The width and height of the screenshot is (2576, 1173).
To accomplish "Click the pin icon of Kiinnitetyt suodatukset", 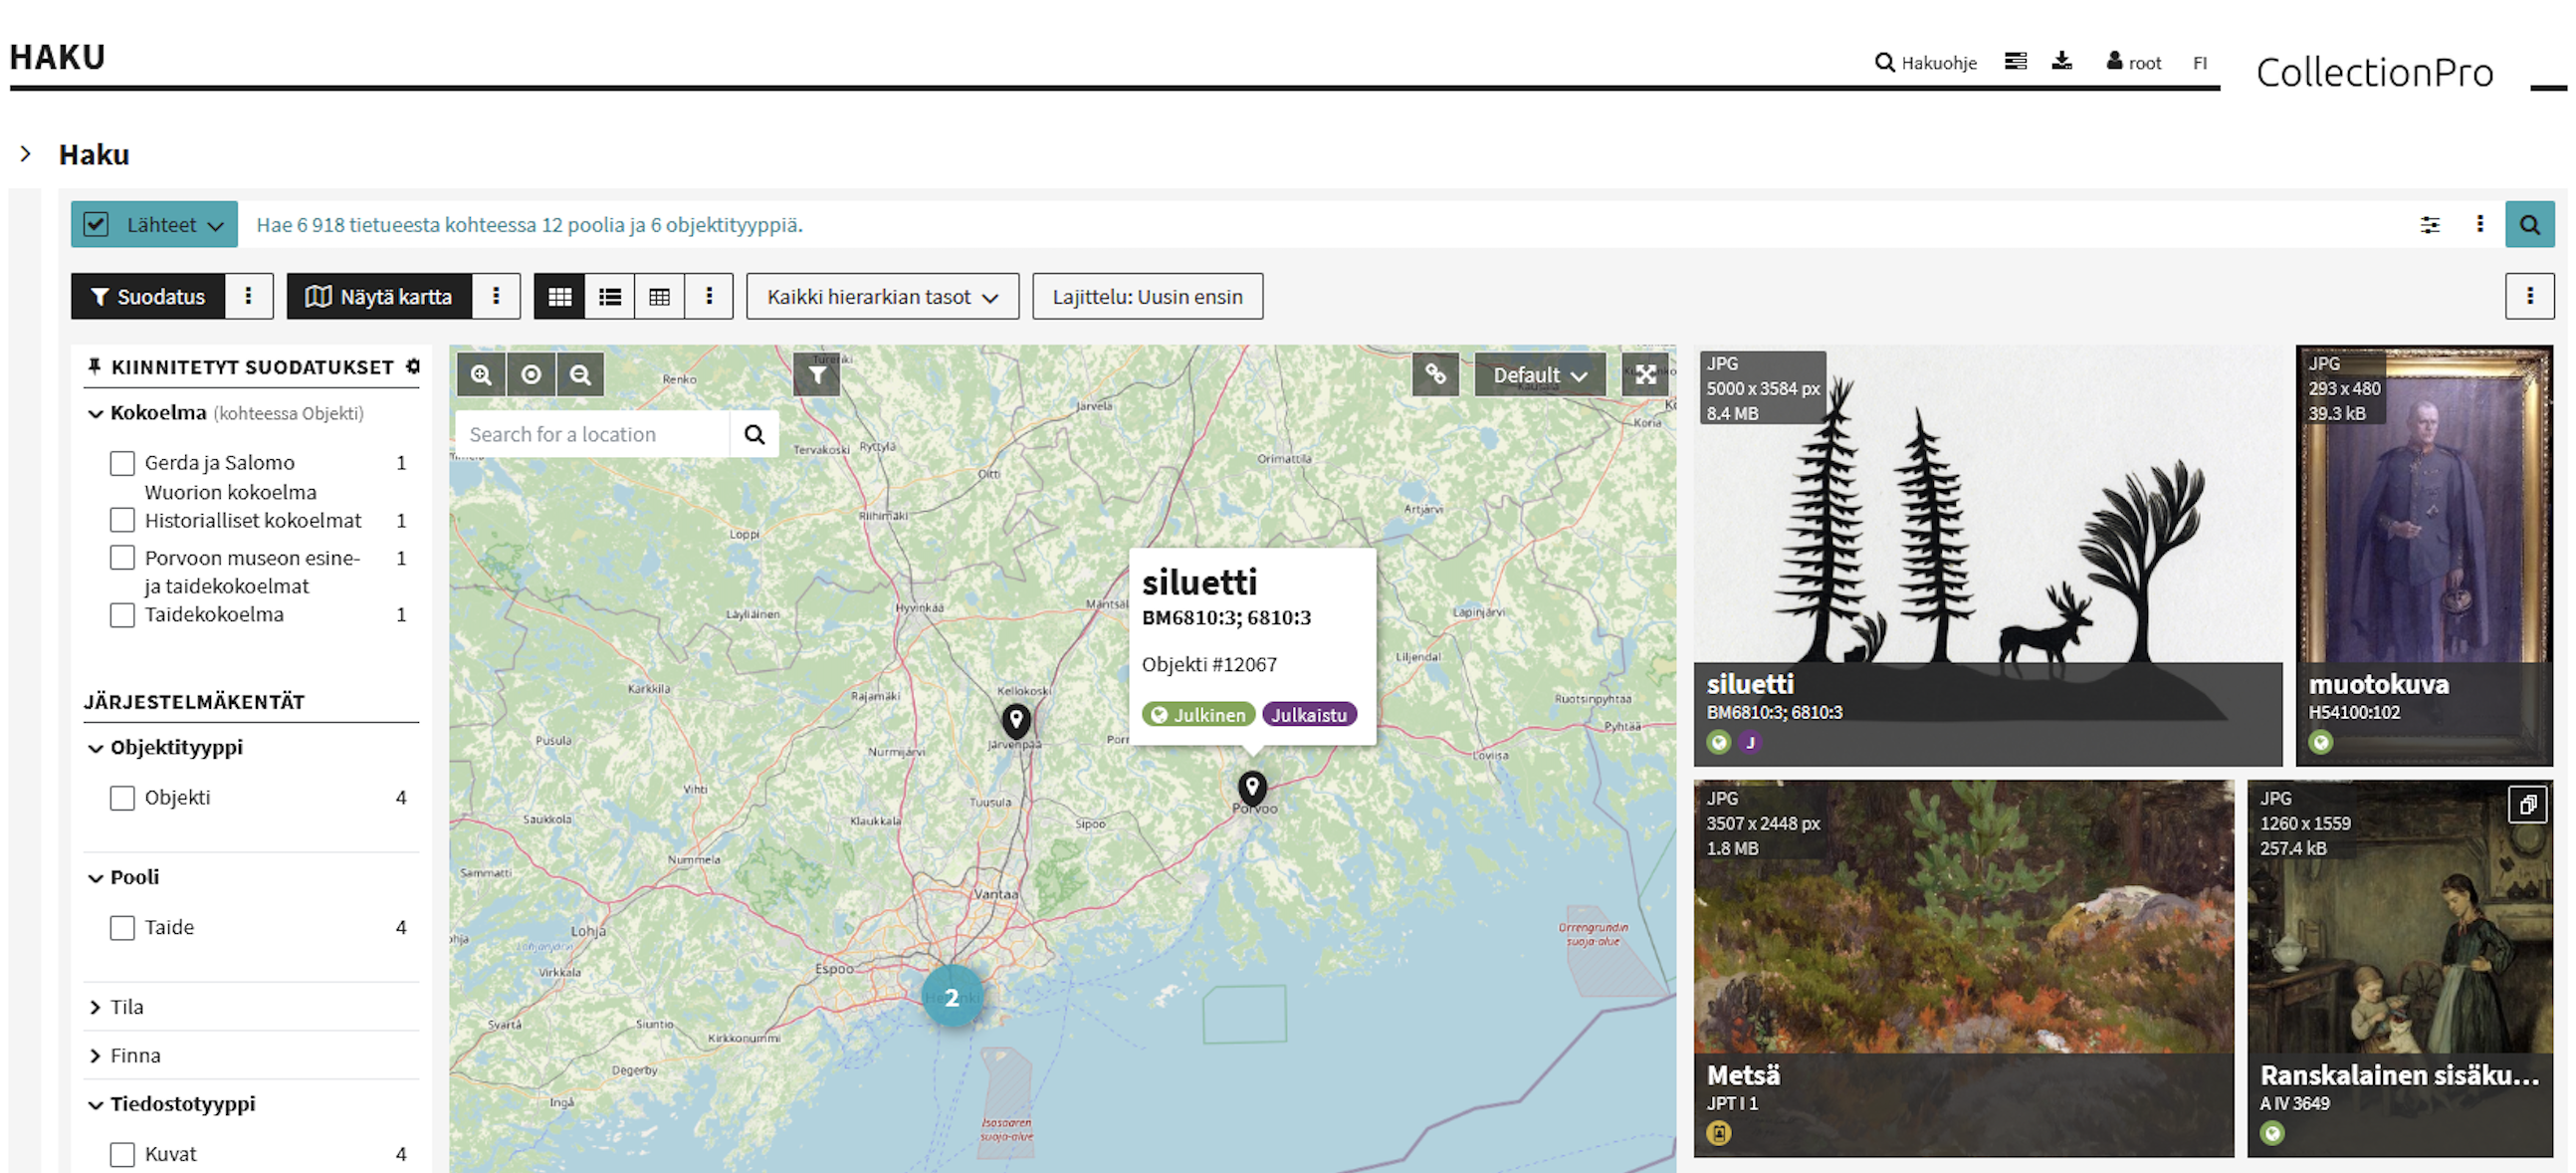I will pyautogui.click(x=94, y=367).
